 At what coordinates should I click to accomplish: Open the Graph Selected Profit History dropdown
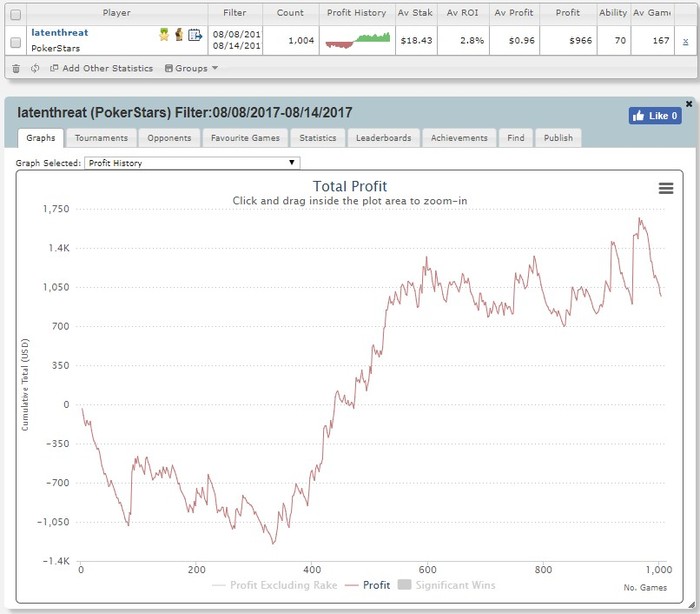(192, 163)
